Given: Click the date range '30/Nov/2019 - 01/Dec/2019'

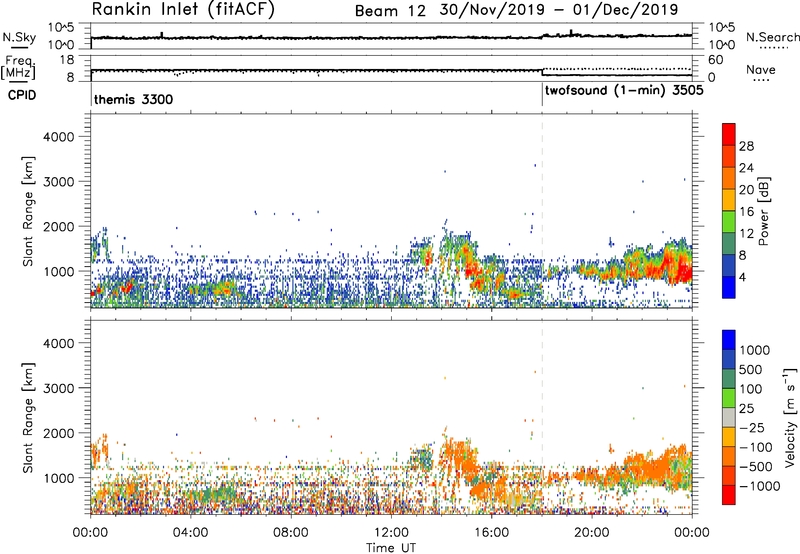Looking at the screenshot, I should coord(559,10).
